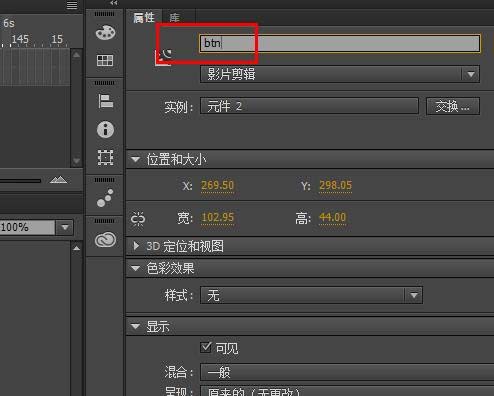Image resolution: width=494 pixels, height=396 pixels.
Task: Click the 100% zoom field
Action: click(27, 227)
